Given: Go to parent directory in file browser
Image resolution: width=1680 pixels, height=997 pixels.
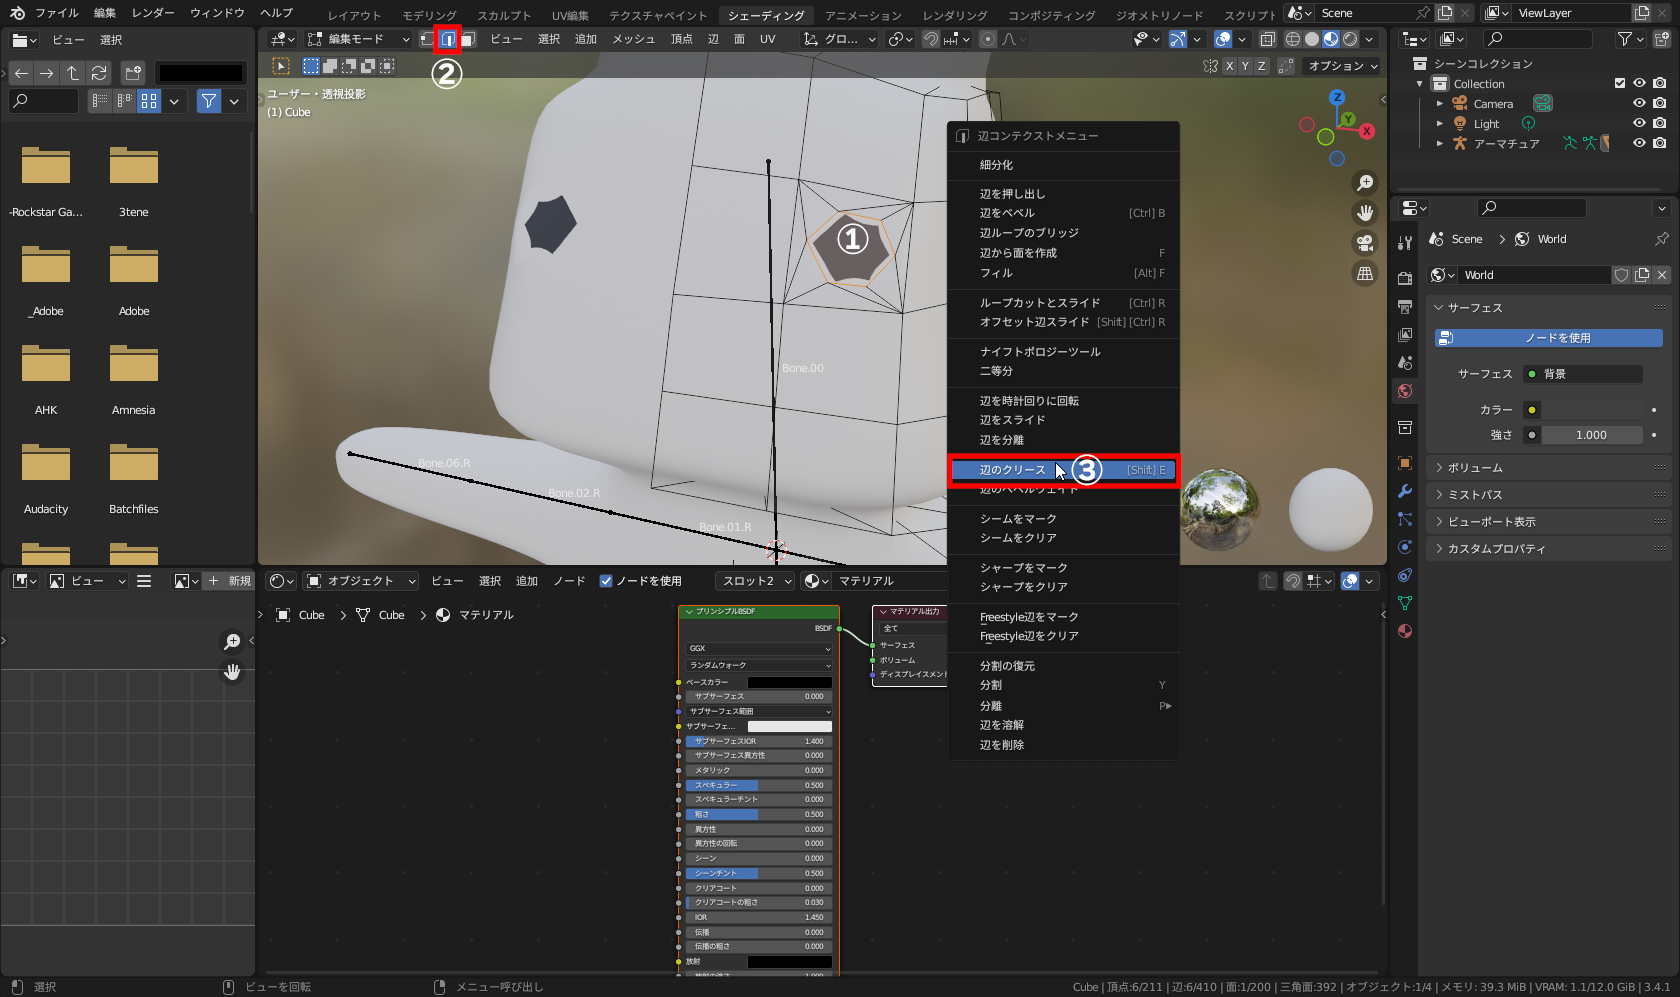Looking at the screenshot, I should [x=73, y=73].
